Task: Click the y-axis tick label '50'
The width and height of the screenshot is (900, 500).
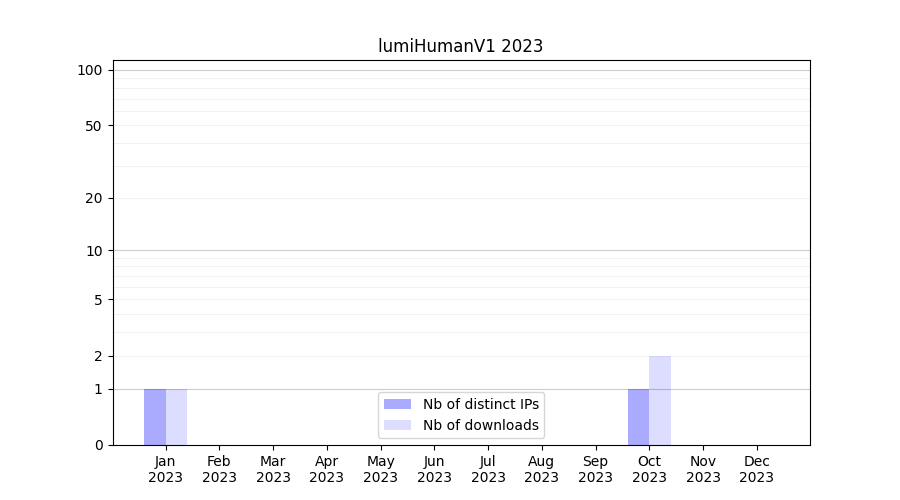Action: coord(94,126)
